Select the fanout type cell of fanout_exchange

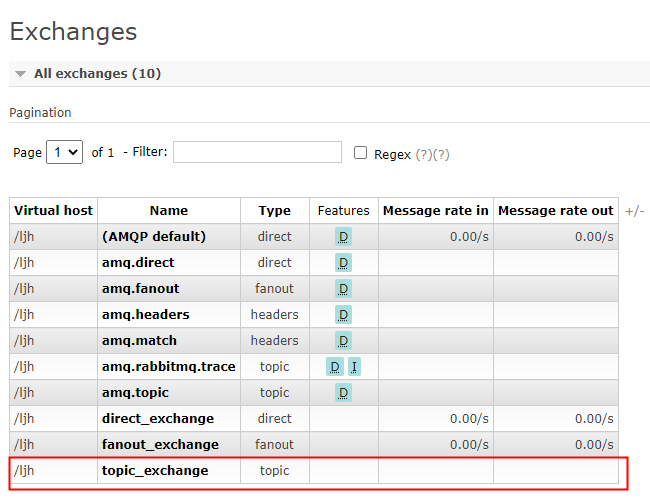point(274,445)
